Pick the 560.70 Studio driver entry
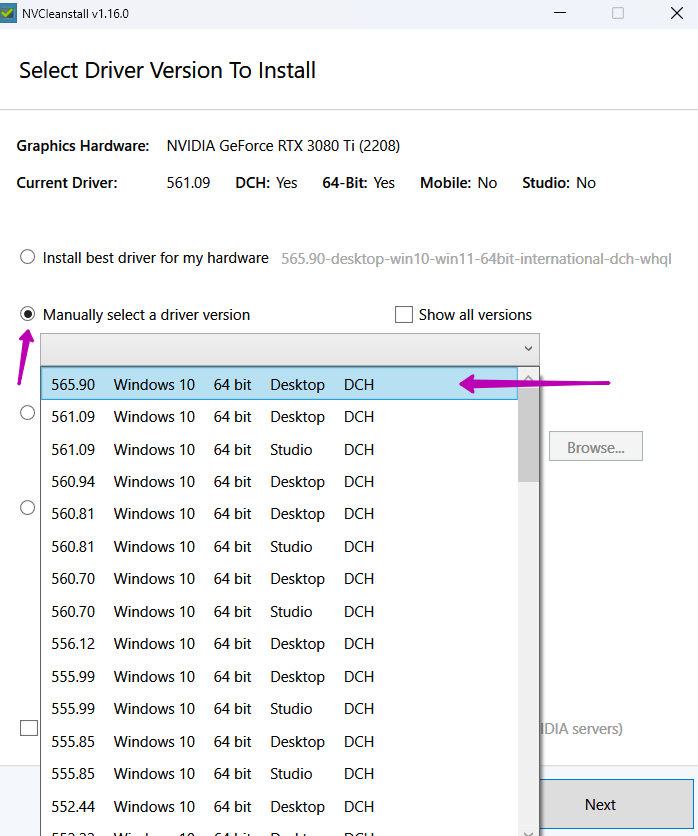The image size is (698, 836). click(279, 612)
